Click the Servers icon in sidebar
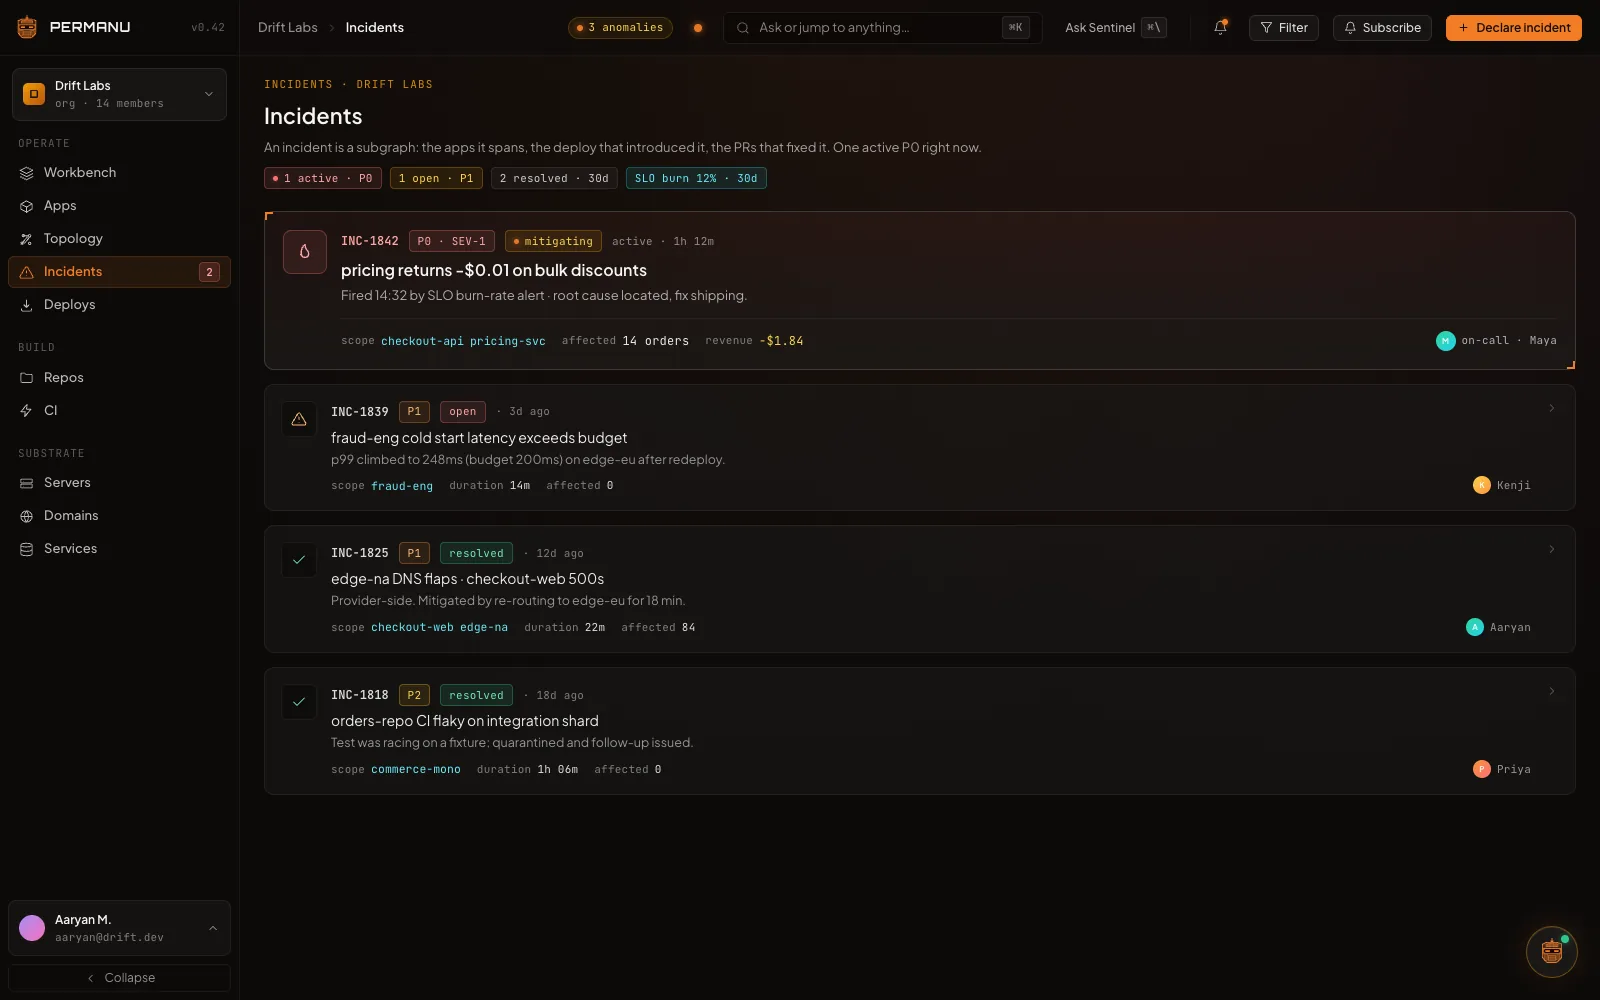The image size is (1600, 1000). click(x=27, y=482)
